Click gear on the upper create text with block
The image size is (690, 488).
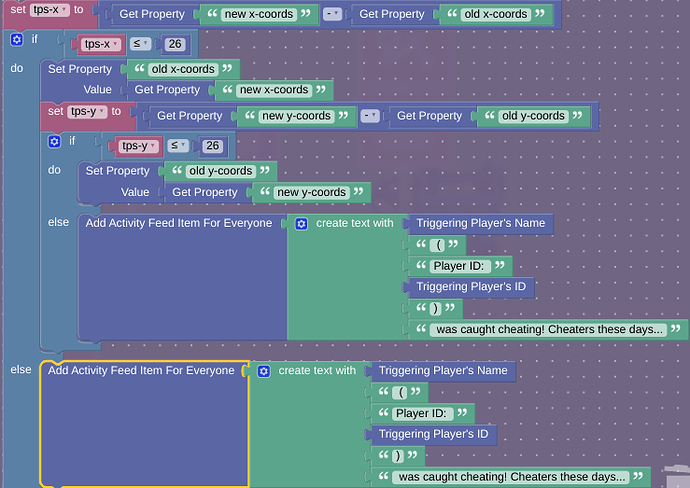tap(302, 223)
